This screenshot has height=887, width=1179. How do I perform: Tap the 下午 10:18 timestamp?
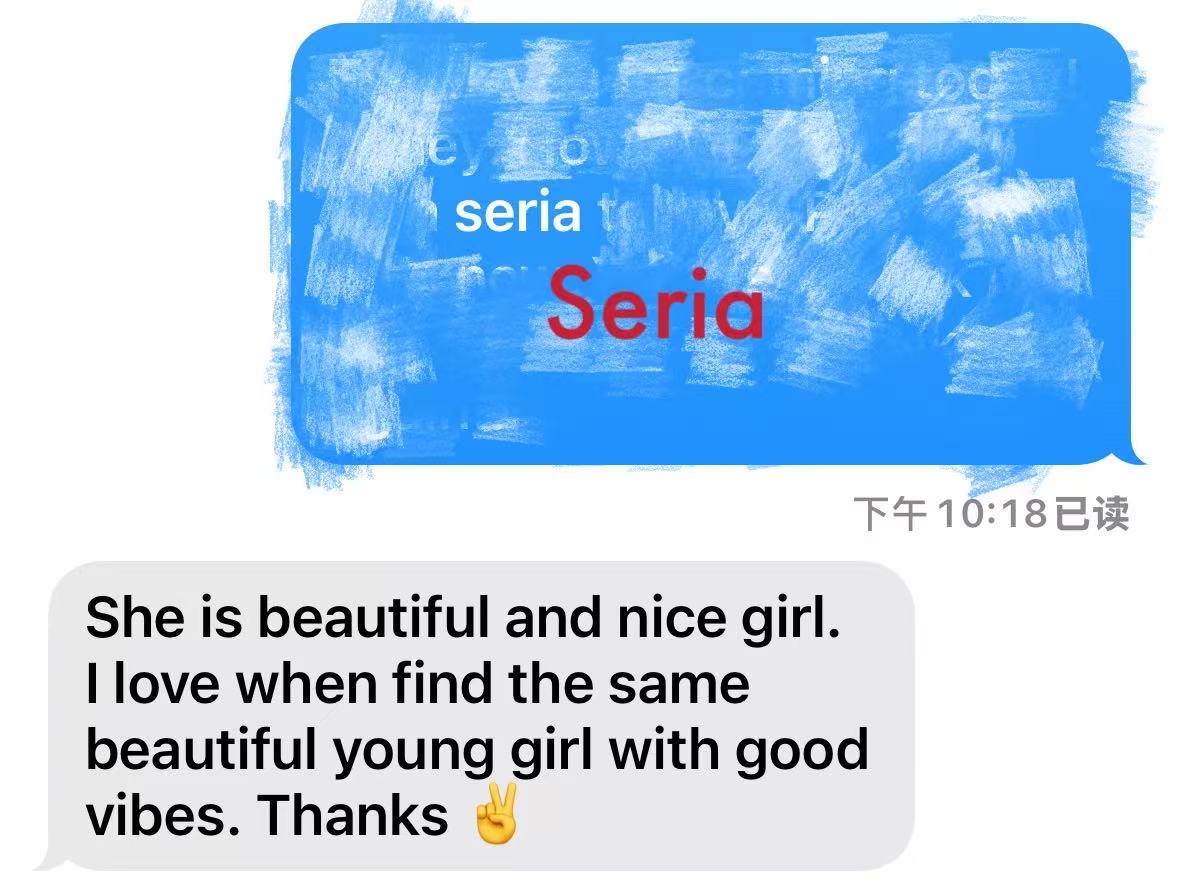pyautogui.click(x=950, y=514)
